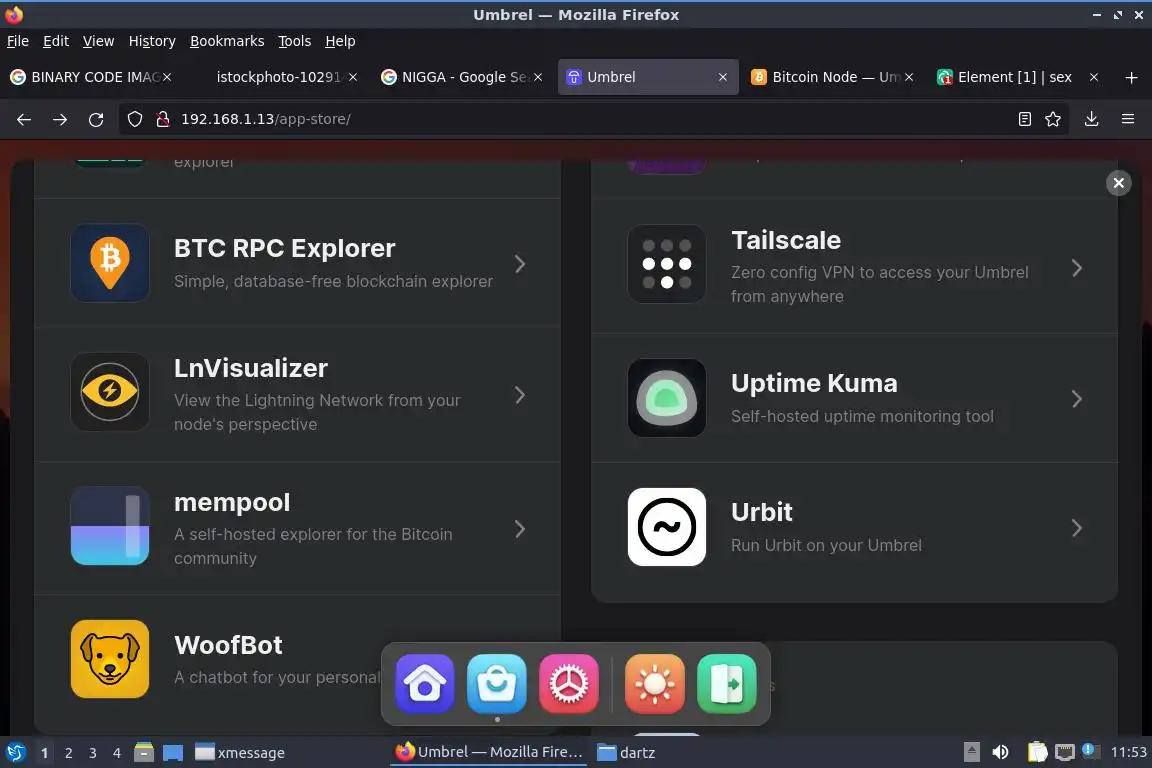This screenshot has width=1152, height=768.
Task: Switch to workspace 3 in taskbar
Action: (93, 753)
